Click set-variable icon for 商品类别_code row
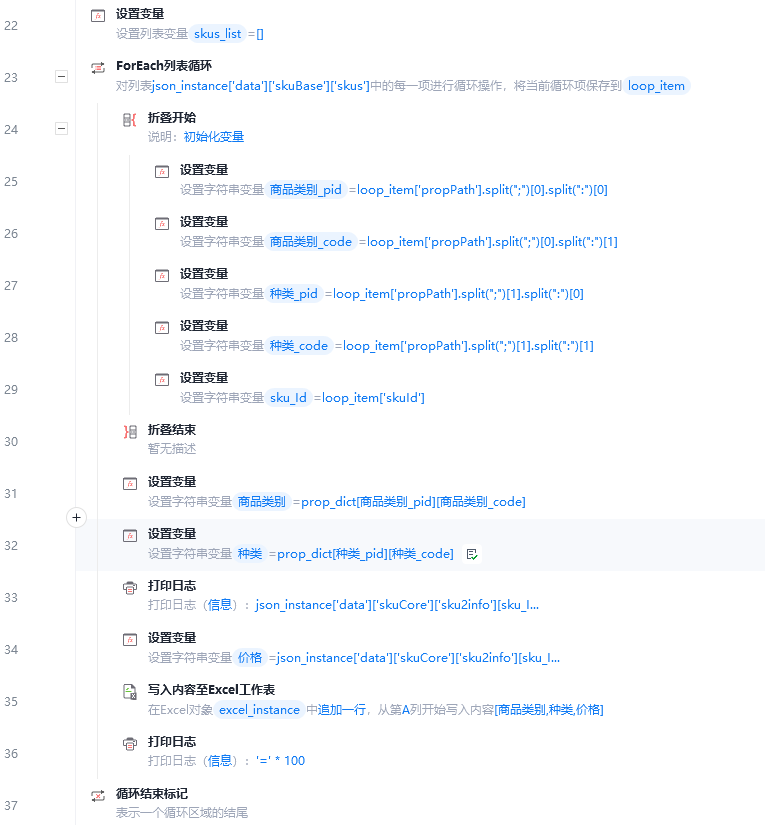The width and height of the screenshot is (765, 825). coord(162,224)
